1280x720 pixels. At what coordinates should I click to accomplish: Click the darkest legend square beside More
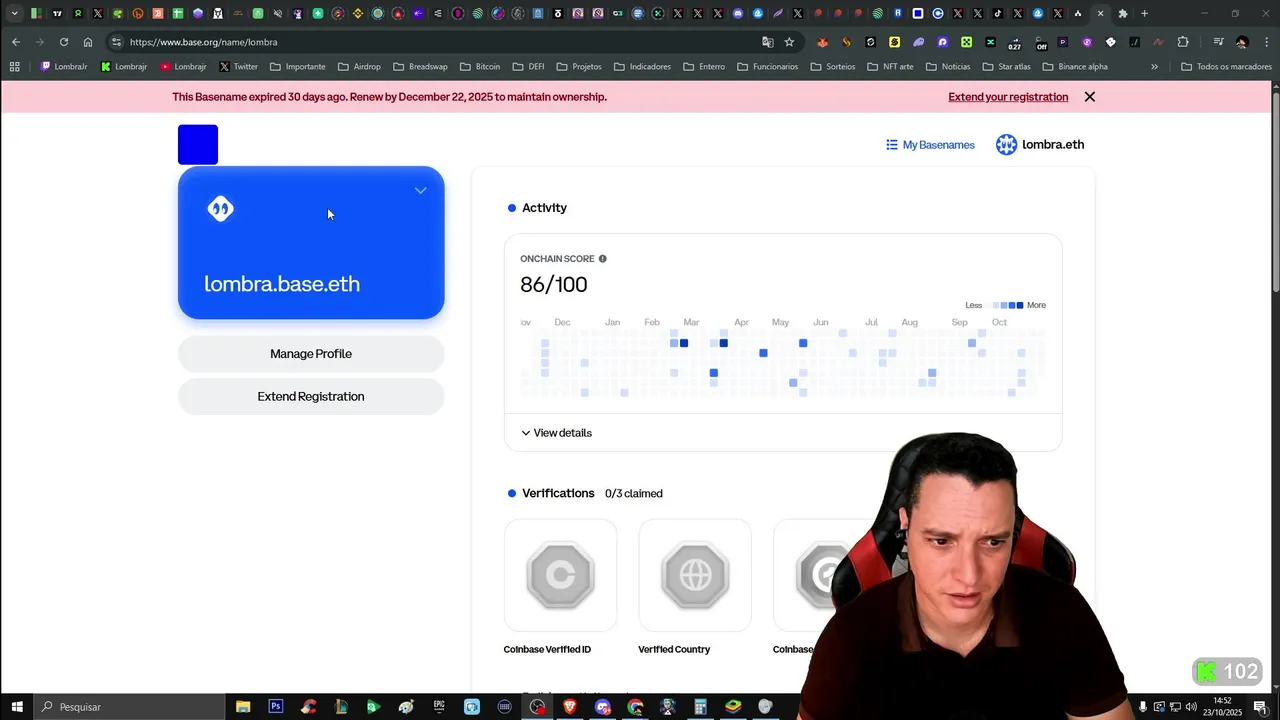1020,305
